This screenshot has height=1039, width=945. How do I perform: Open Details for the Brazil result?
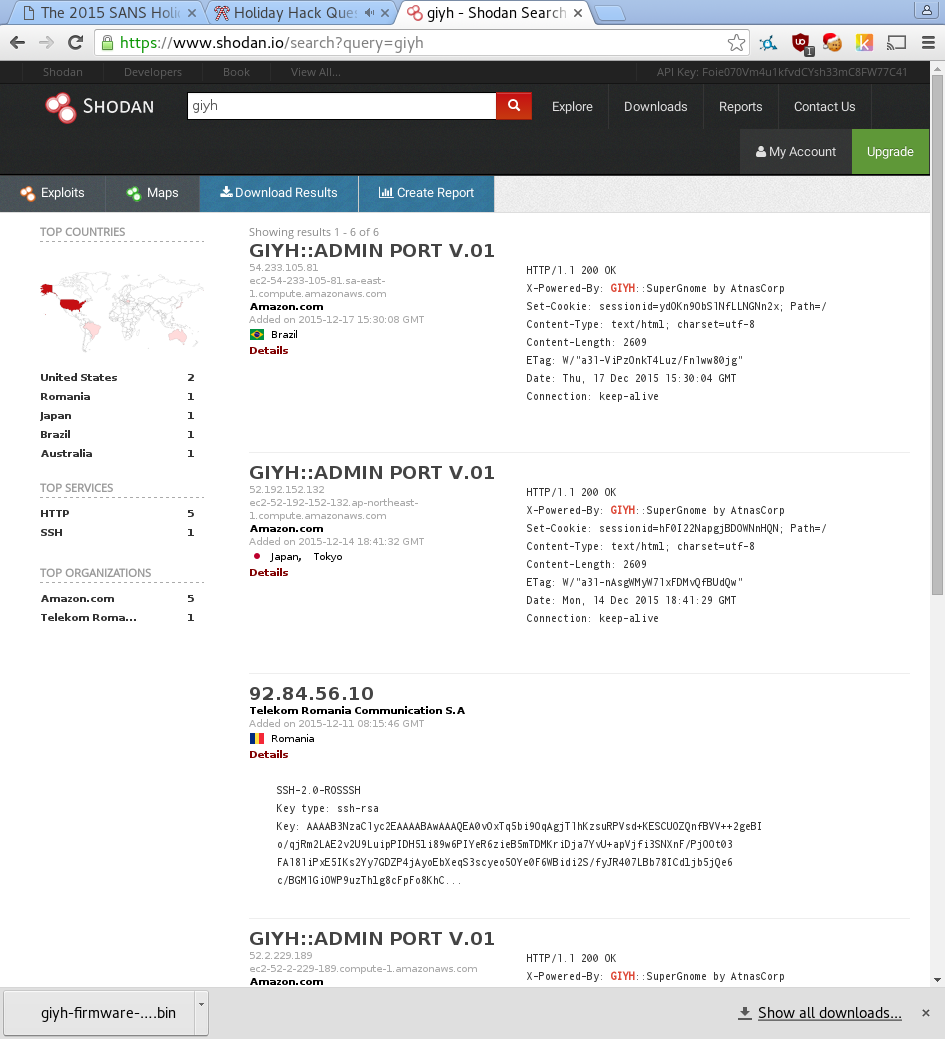click(x=268, y=351)
